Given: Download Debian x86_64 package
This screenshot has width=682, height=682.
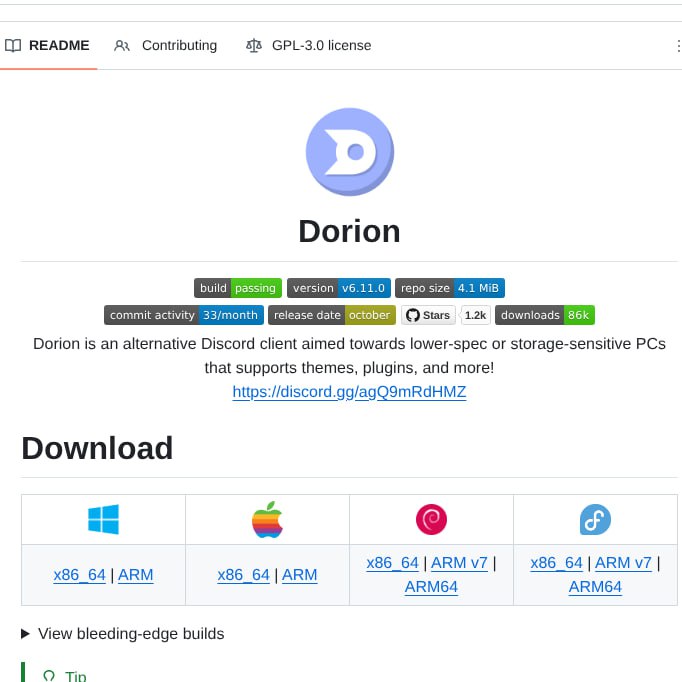Looking at the screenshot, I should [x=392, y=563].
